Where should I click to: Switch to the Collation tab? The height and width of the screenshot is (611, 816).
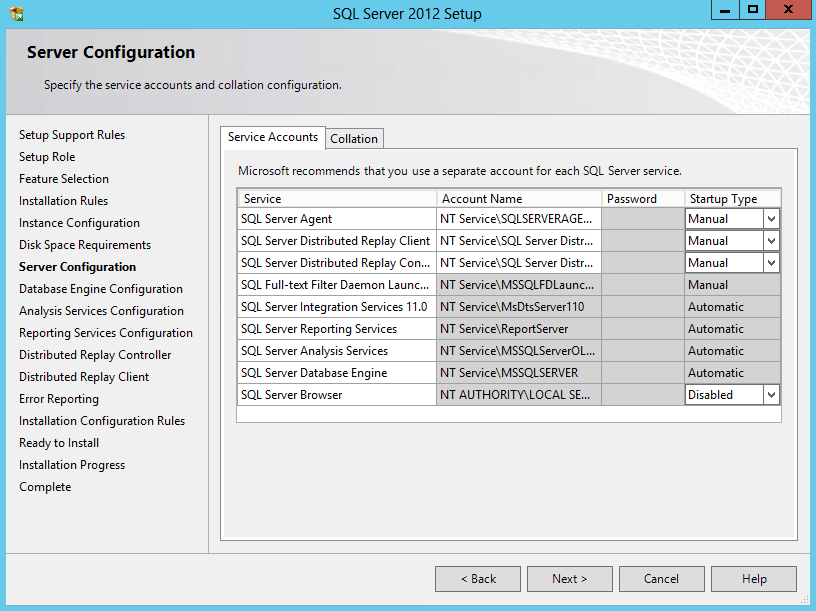pos(354,139)
